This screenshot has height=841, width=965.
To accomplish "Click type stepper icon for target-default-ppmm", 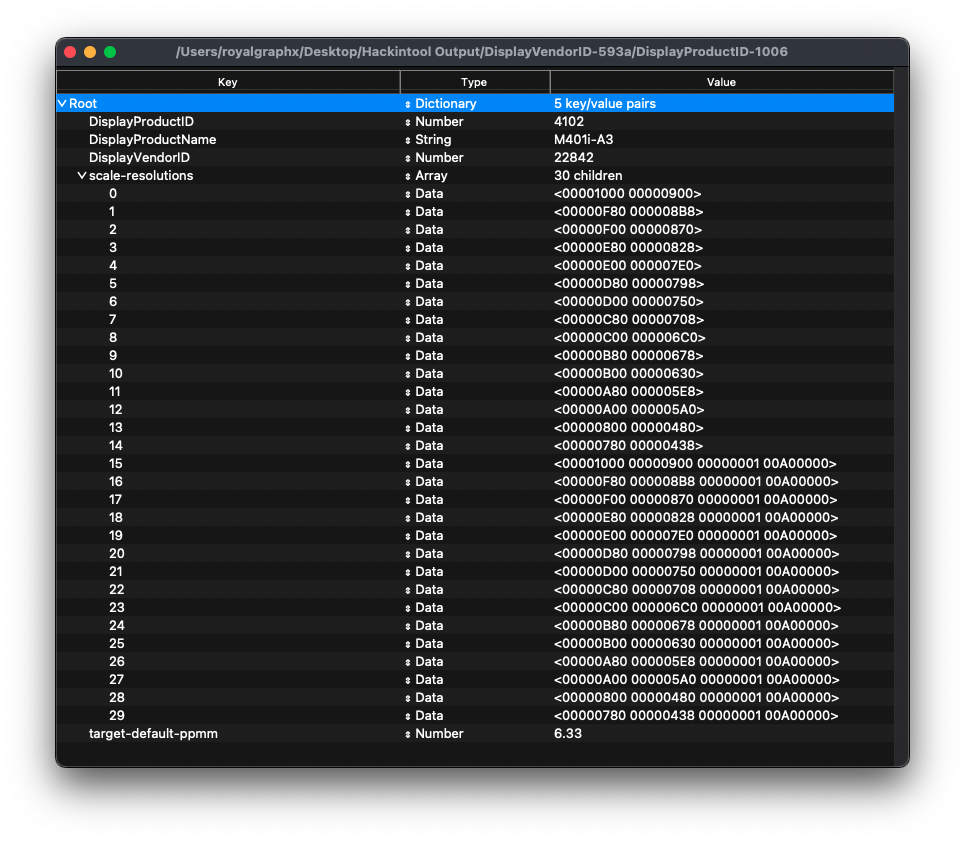I will point(408,734).
